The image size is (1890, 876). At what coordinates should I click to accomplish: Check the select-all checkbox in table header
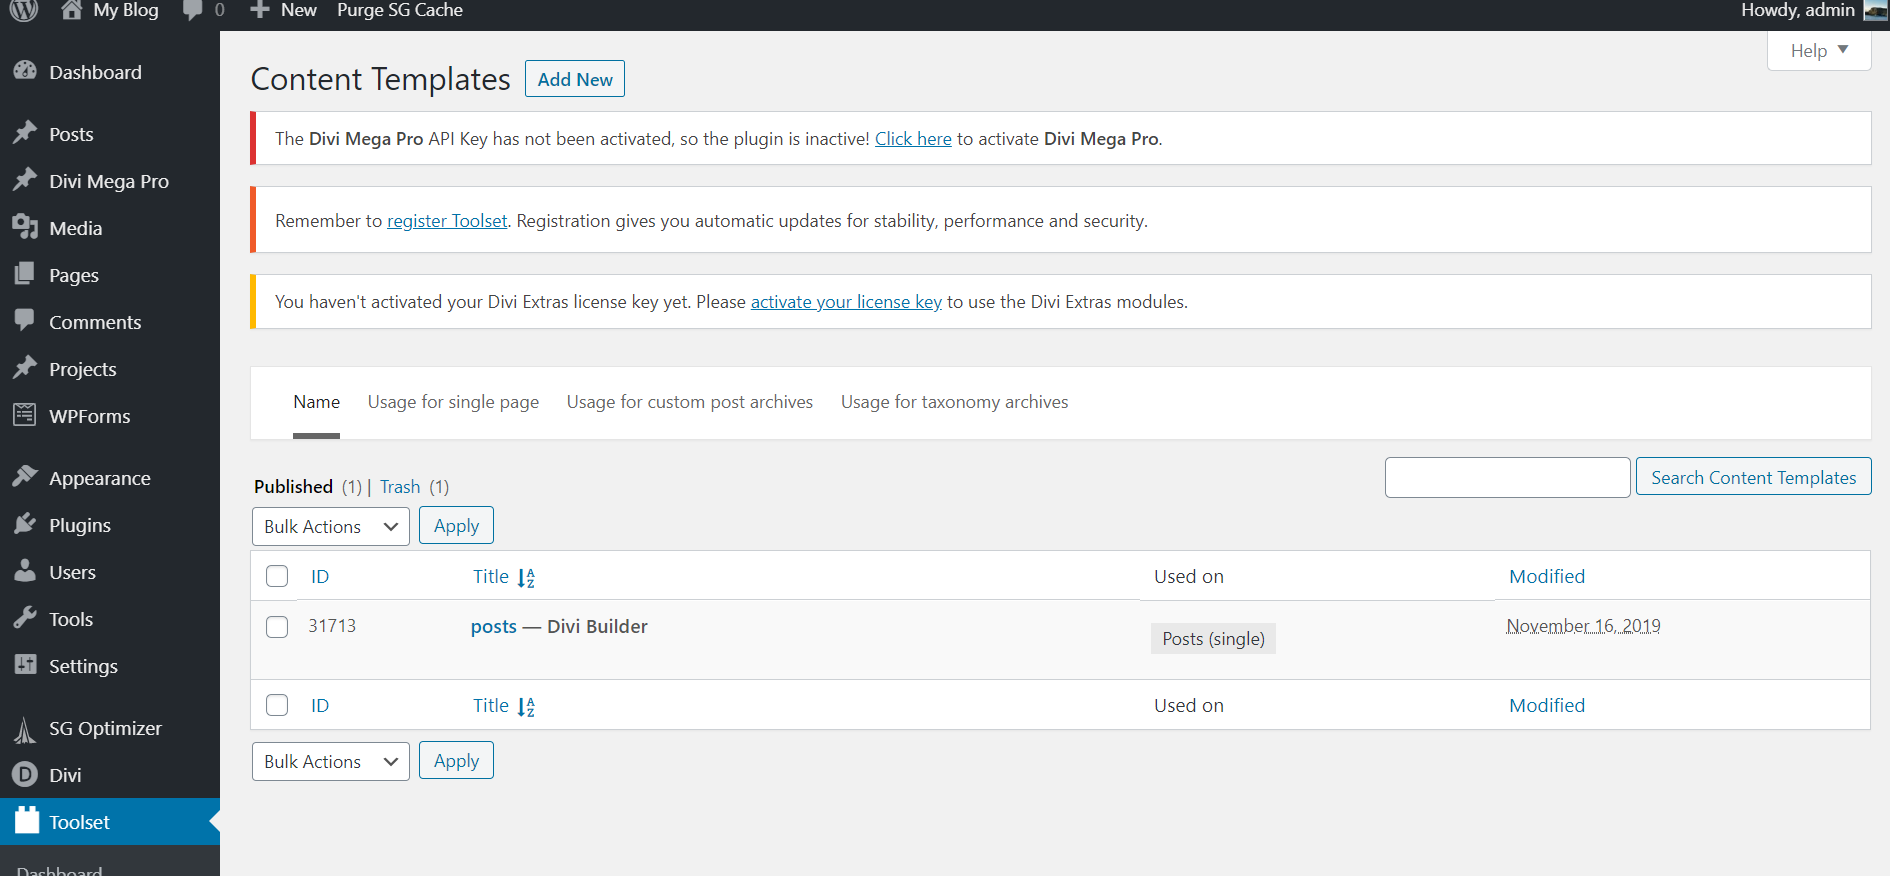point(277,576)
